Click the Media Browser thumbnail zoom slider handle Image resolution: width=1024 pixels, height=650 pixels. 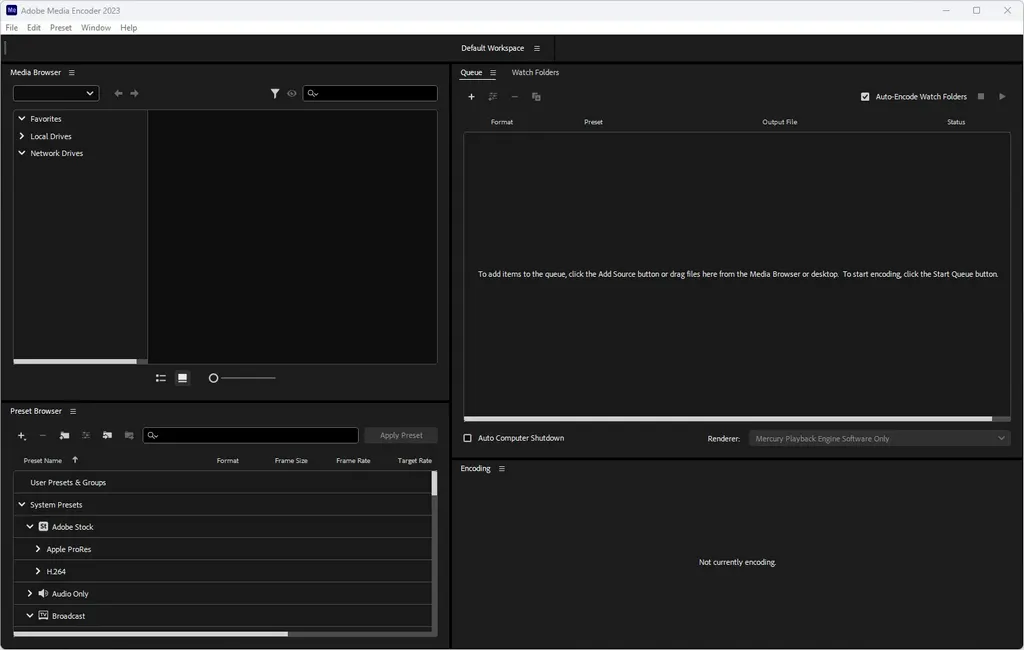[213, 378]
